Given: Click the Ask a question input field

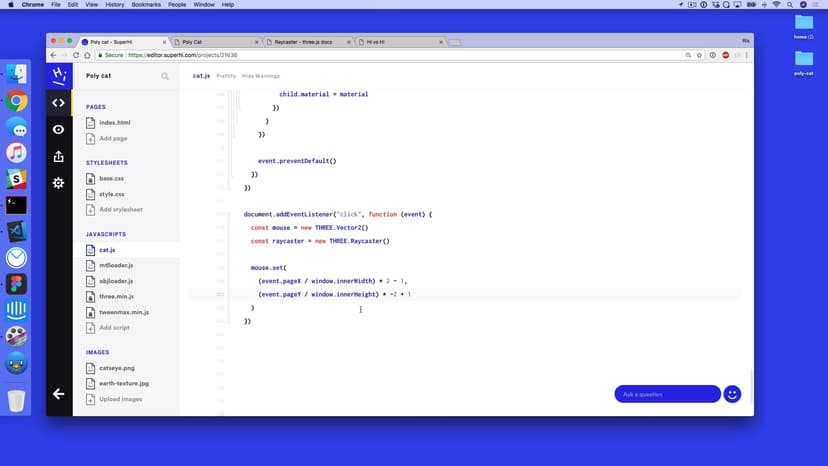Looking at the screenshot, I should click(667, 394).
